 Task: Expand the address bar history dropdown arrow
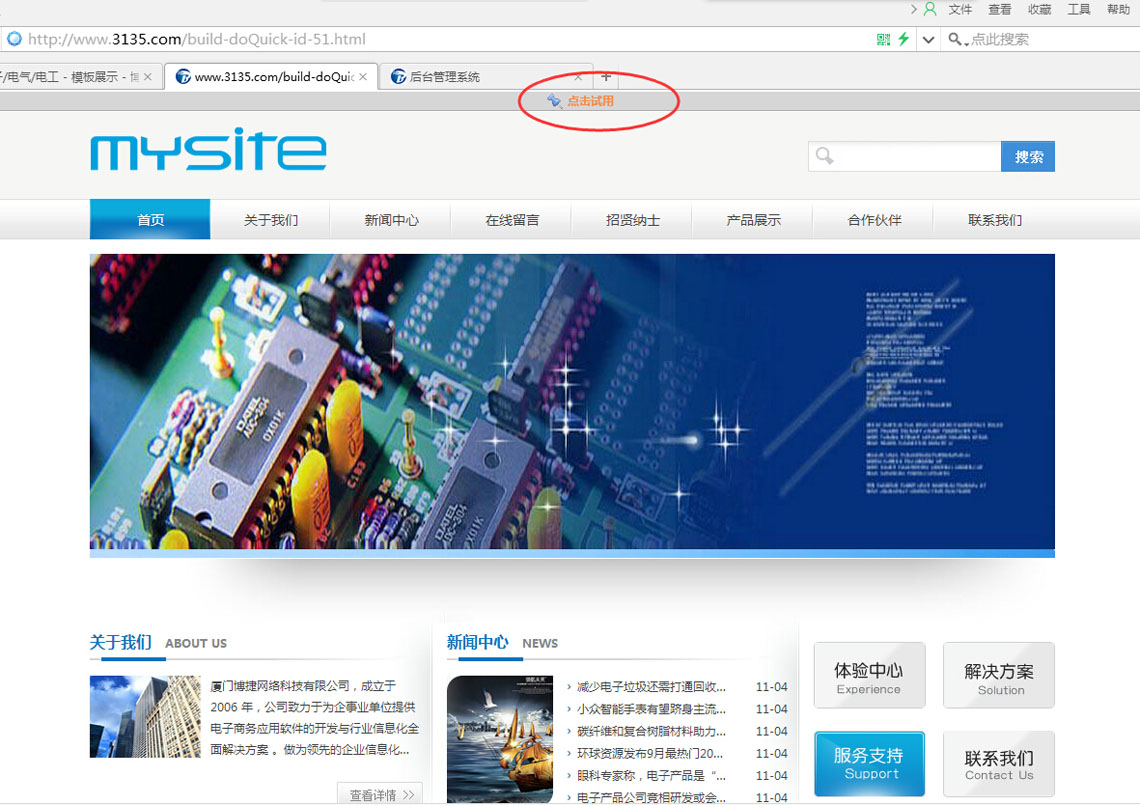(x=929, y=40)
